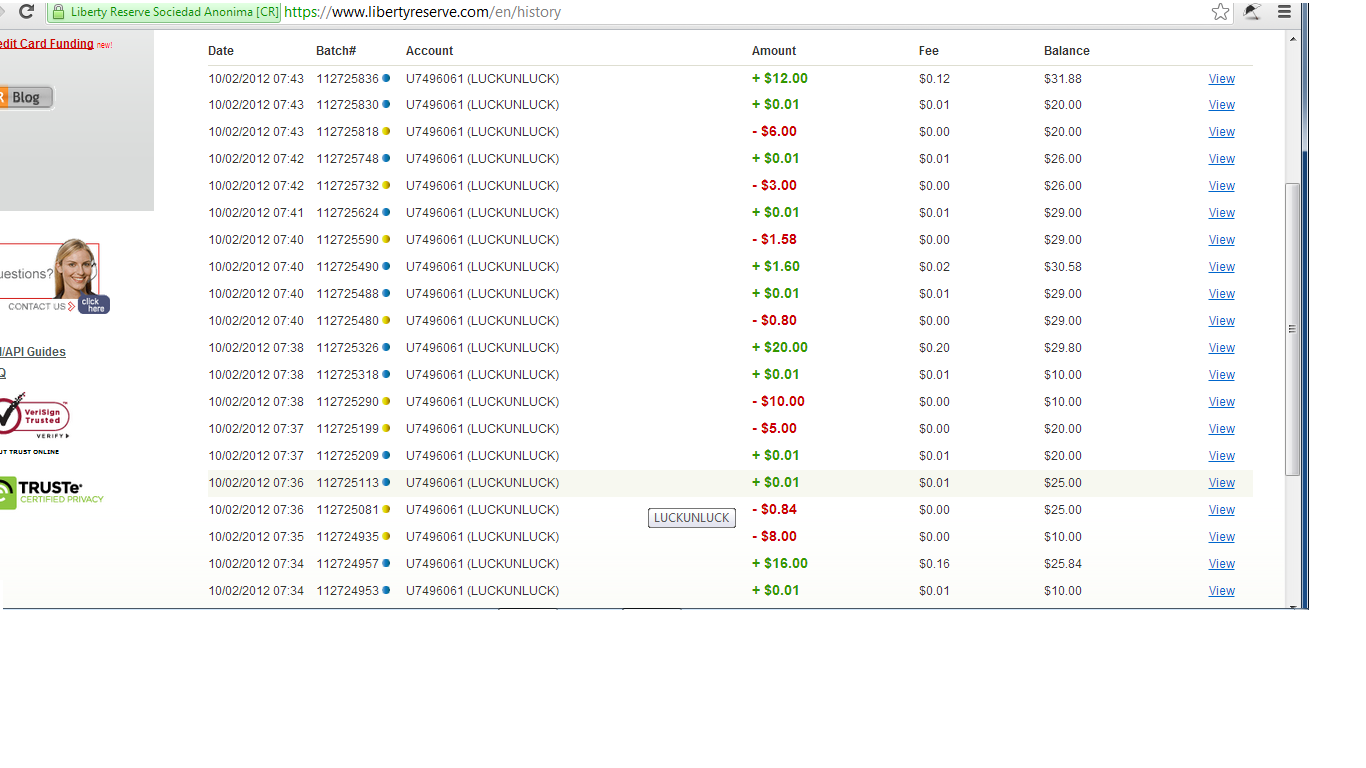Click the VeriSign Trusted seal
The width and height of the screenshot is (1366, 768).
[34, 417]
